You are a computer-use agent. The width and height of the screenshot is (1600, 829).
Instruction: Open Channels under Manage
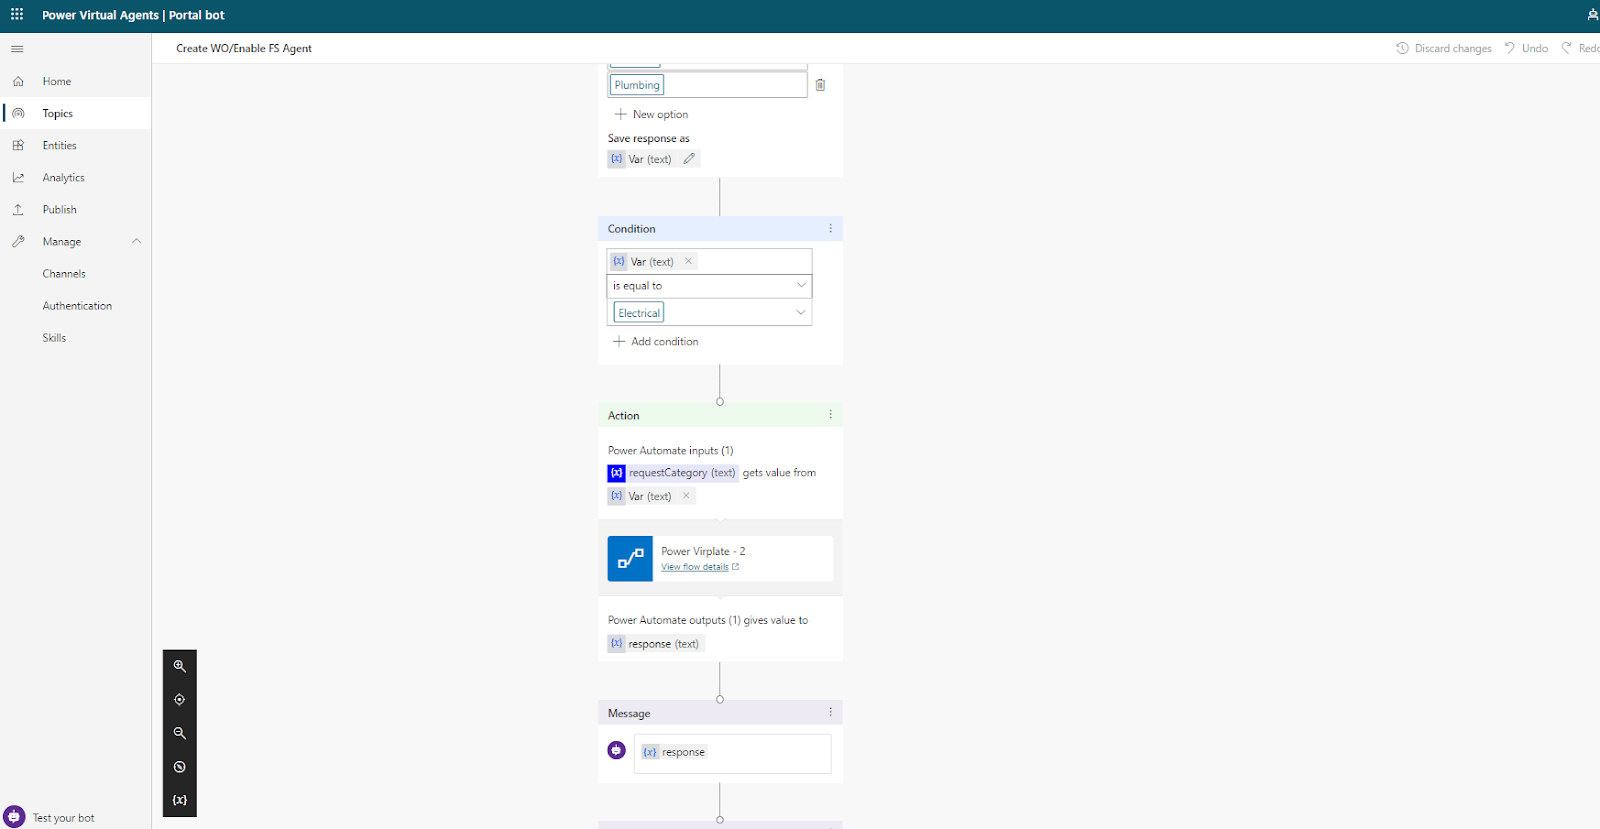coord(64,273)
